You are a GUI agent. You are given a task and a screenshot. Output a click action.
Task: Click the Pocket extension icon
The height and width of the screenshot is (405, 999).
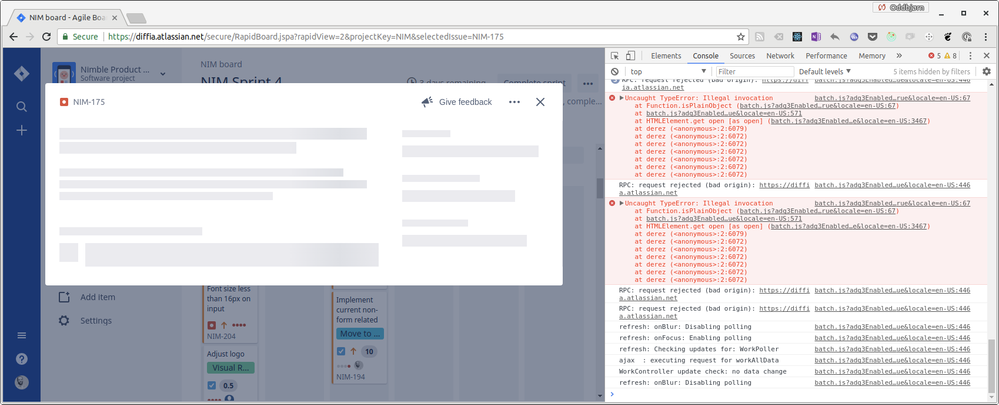pyautogui.click(x=872, y=37)
